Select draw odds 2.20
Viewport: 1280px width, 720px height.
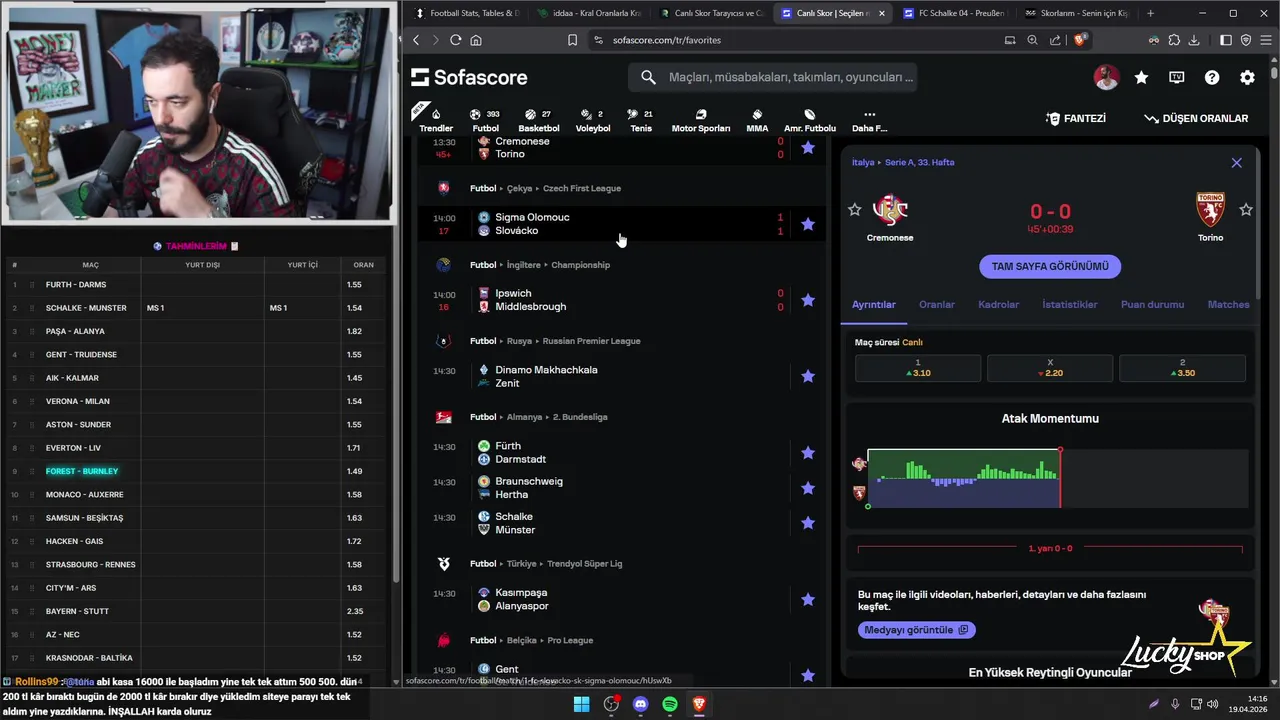(1050, 368)
